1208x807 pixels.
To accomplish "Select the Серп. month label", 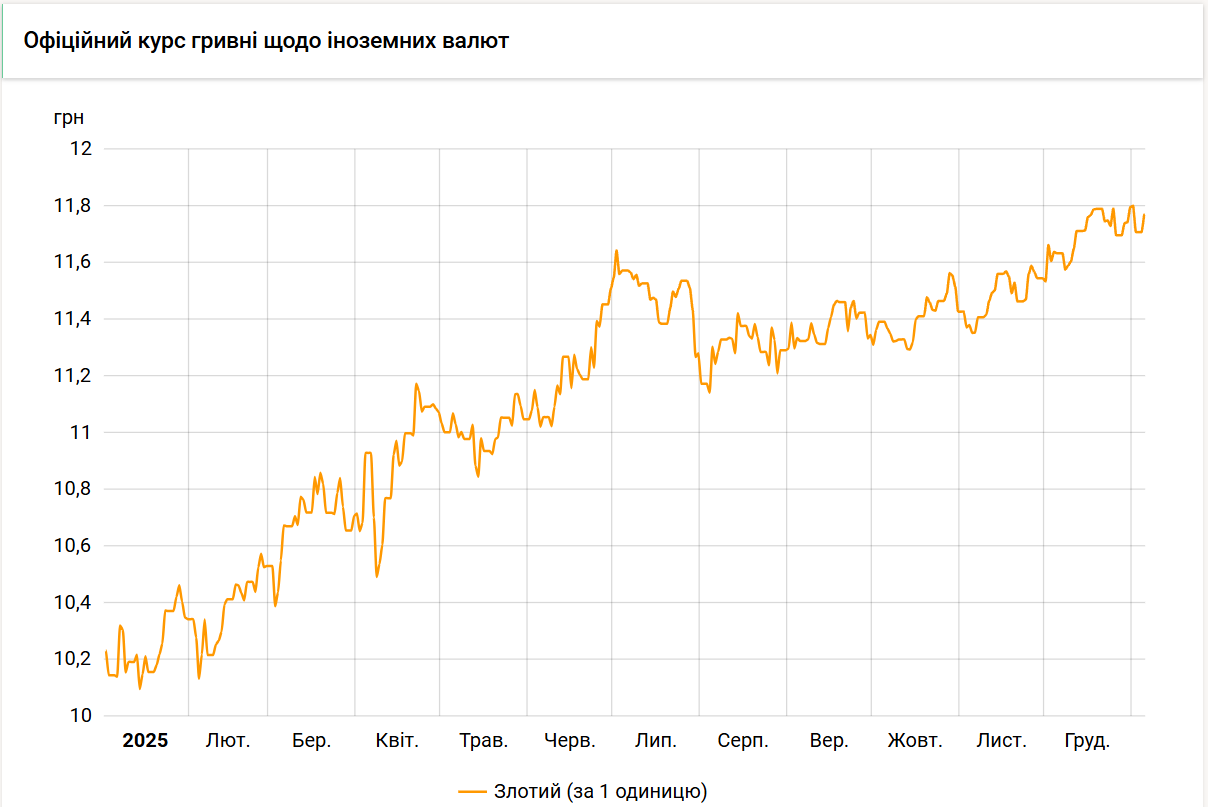I will 743,741.
